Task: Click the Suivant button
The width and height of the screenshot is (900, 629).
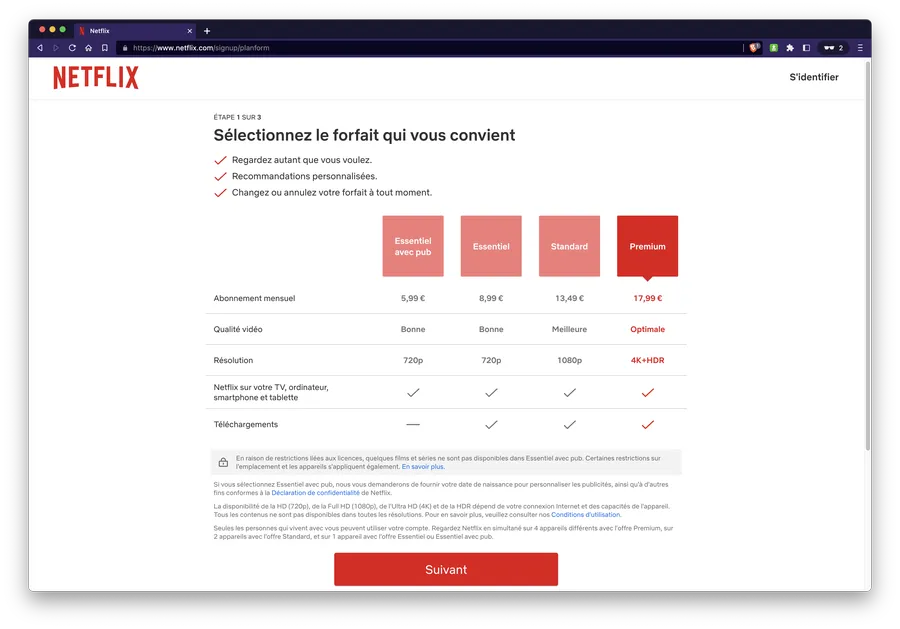Action: click(x=446, y=569)
